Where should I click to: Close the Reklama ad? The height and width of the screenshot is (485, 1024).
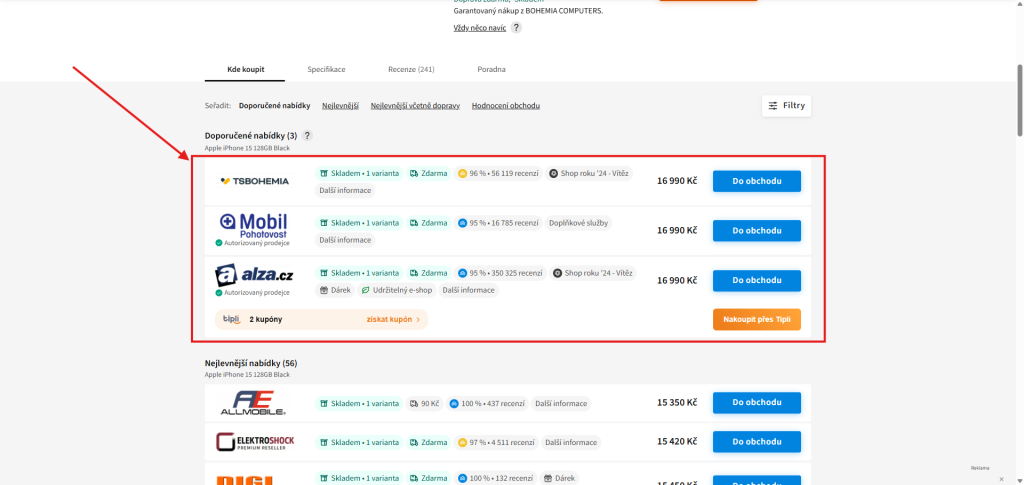(1002, 478)
